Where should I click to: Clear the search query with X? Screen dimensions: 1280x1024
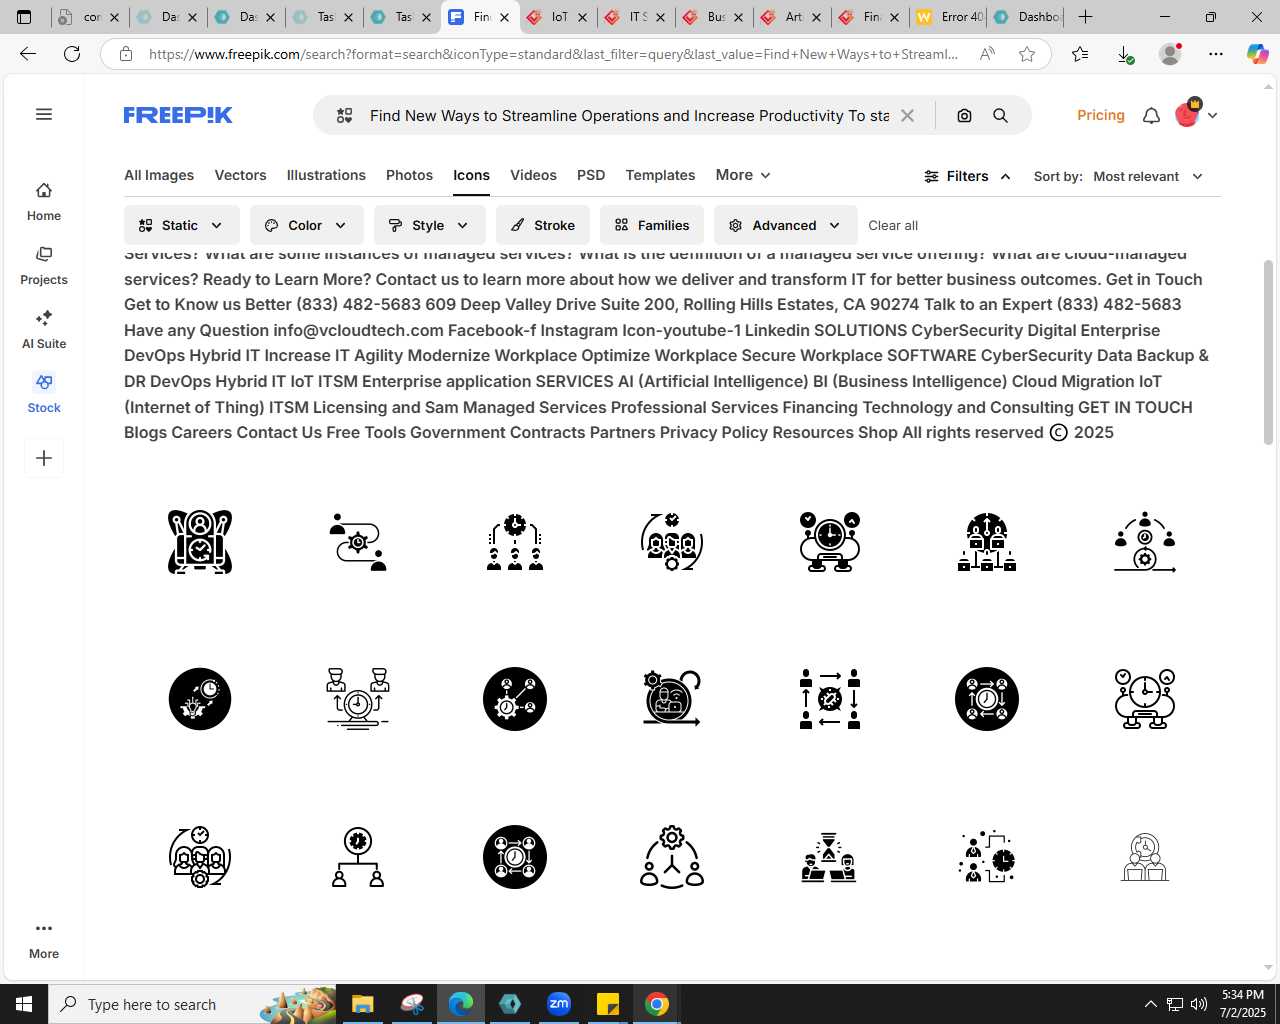coord(907,116)
